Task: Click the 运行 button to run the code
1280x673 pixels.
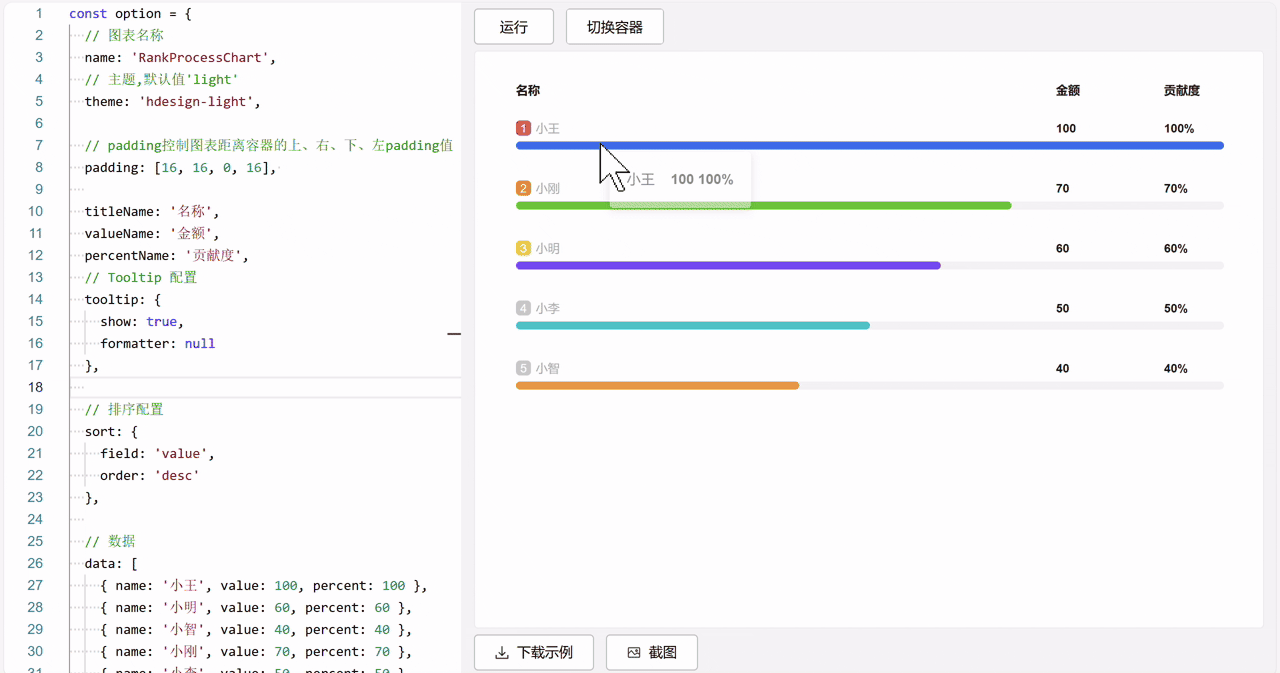Action: tap(514, 26)
